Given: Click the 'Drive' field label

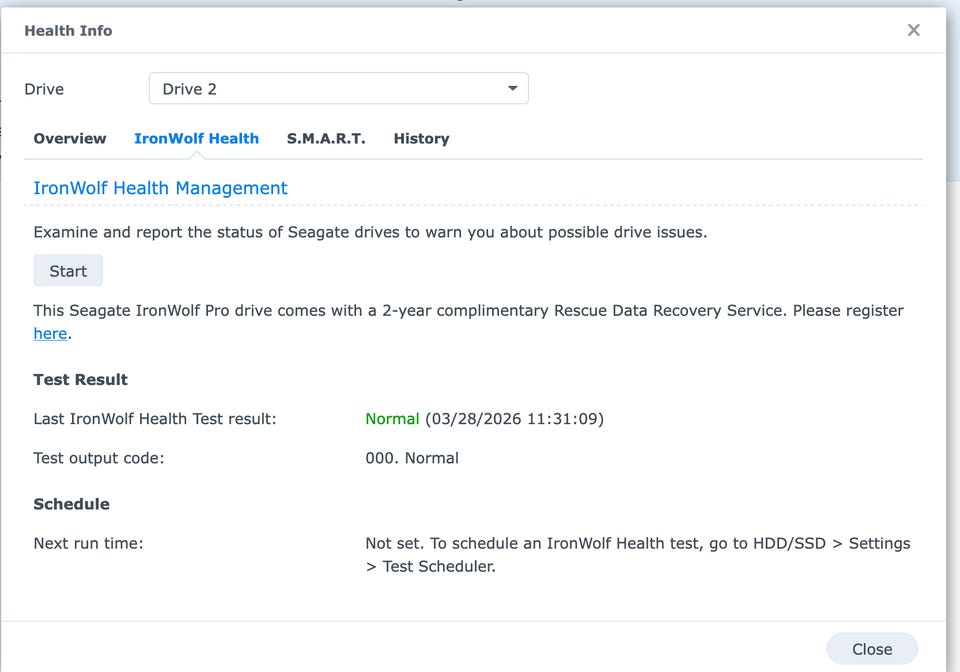Looking at the screenshot, I should pyautogui.click(x=44, y=89).
